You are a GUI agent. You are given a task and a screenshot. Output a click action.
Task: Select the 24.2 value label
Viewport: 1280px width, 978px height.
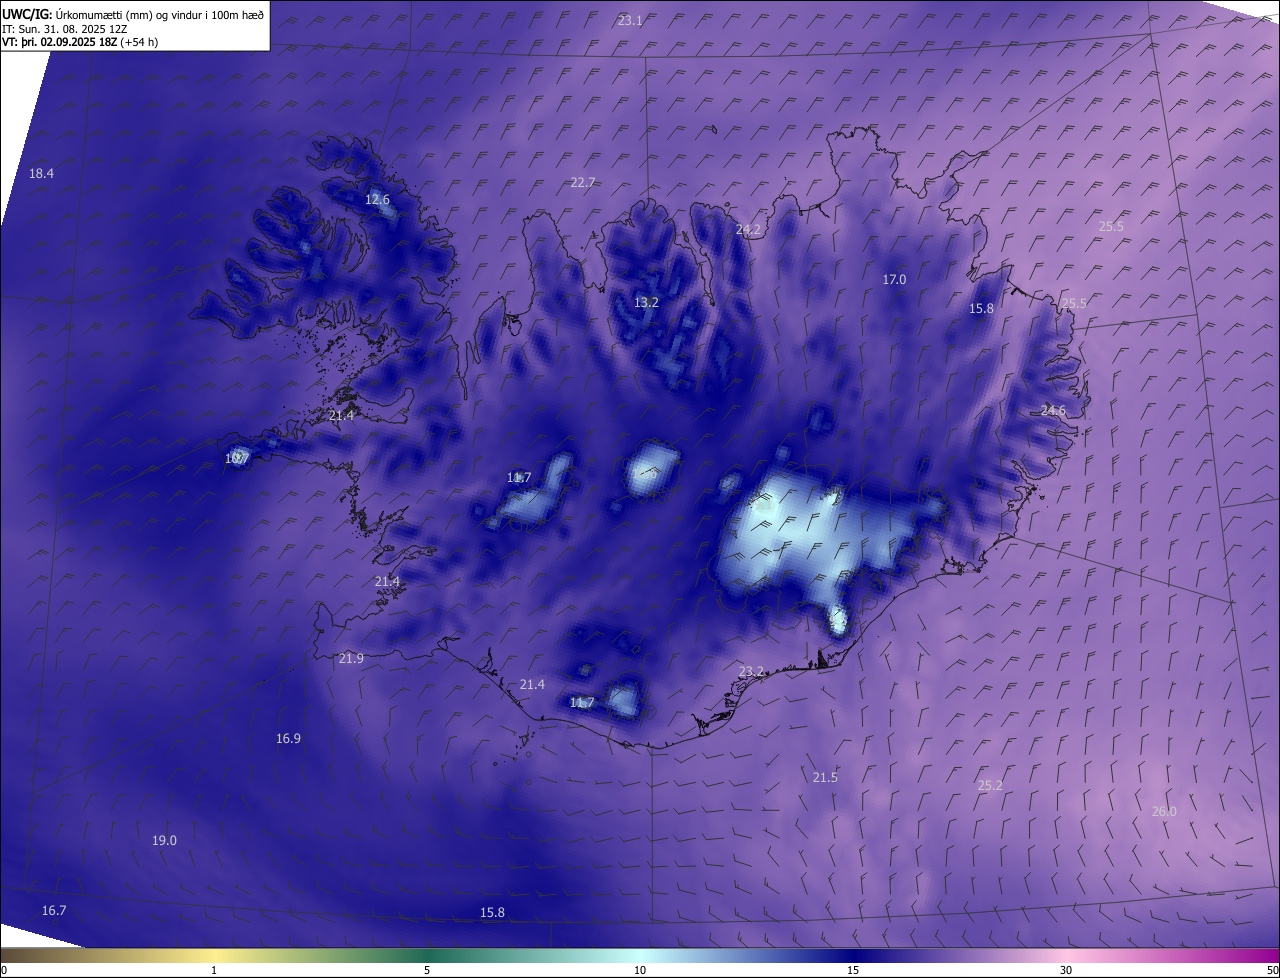(x=748, y=229)
